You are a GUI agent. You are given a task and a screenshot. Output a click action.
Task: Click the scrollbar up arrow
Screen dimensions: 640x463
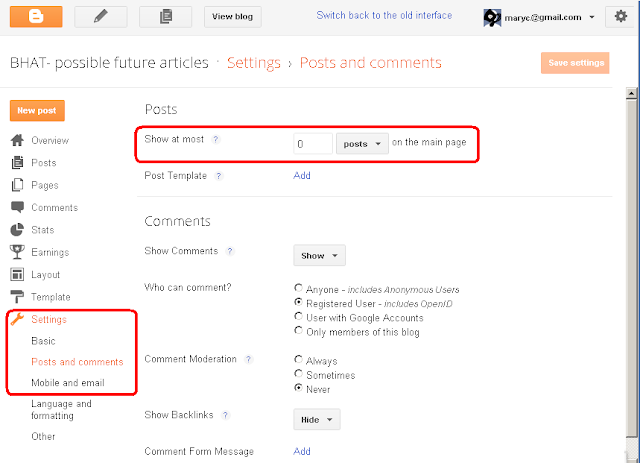631,93
